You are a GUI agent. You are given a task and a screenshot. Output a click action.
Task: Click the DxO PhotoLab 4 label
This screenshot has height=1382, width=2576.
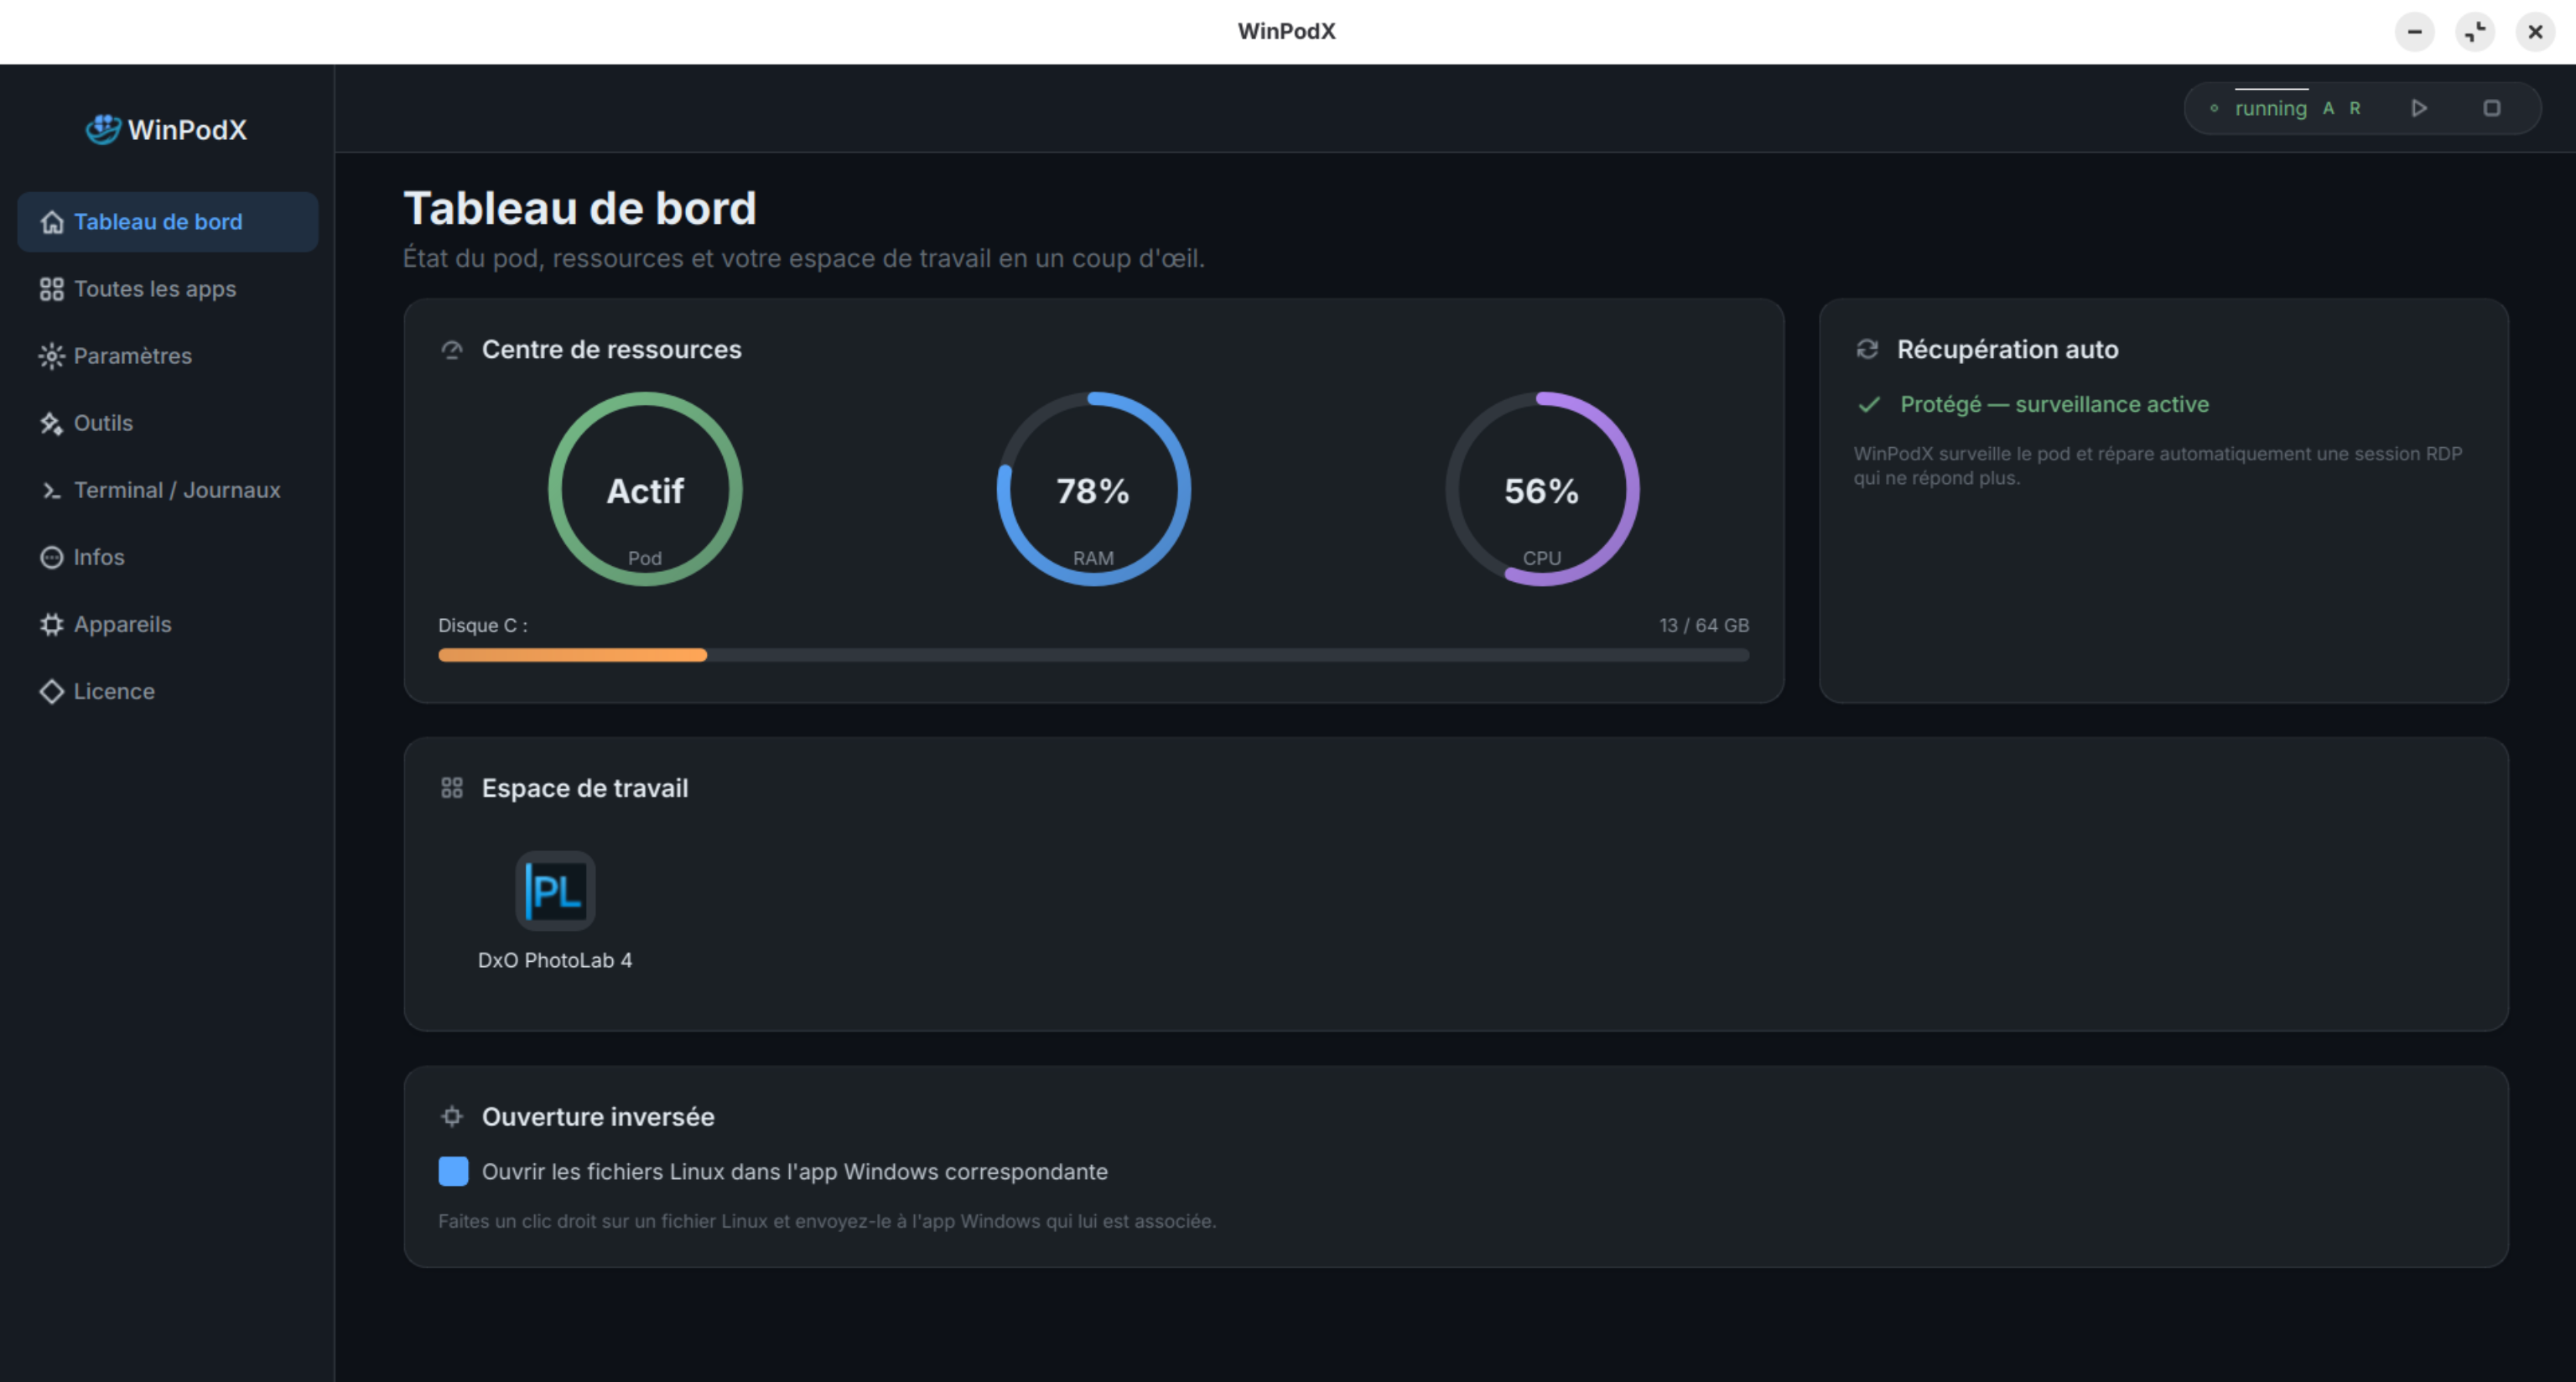[x=555, y=960]
